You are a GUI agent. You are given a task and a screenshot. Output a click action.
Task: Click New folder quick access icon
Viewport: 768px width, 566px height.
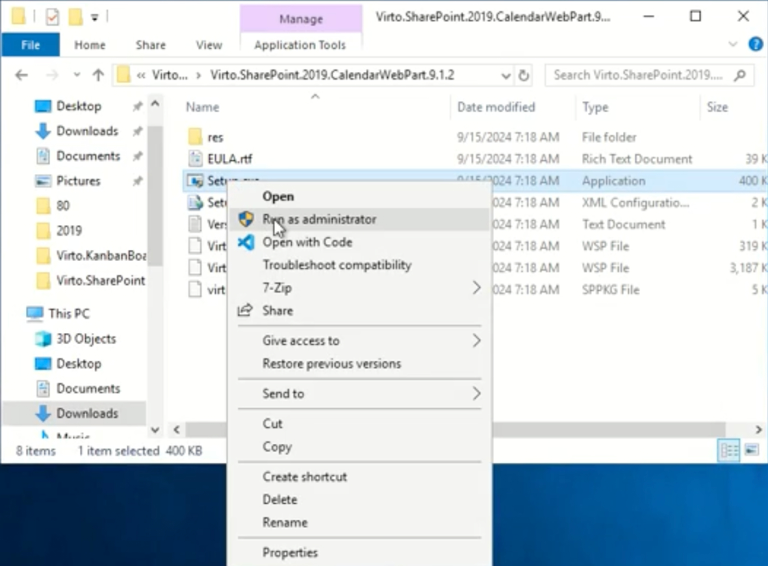[75, 17]
